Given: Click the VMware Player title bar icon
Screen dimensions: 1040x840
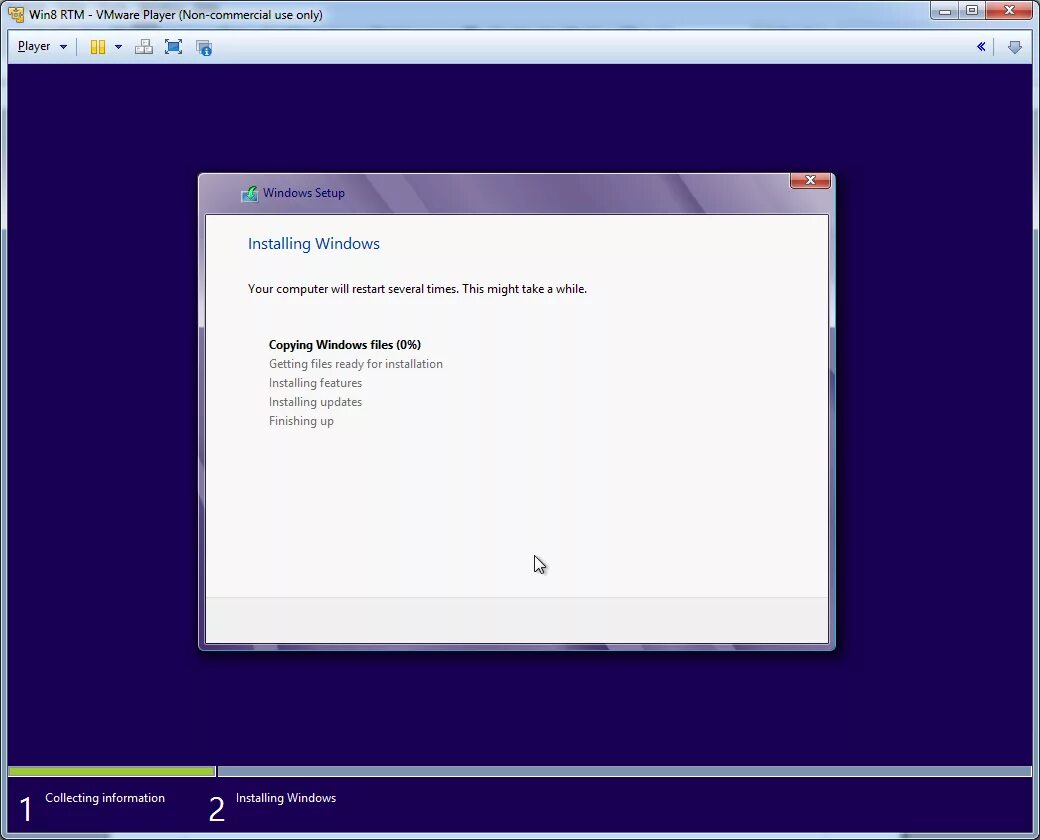Looking at the screenshot, I should point(15,14).
